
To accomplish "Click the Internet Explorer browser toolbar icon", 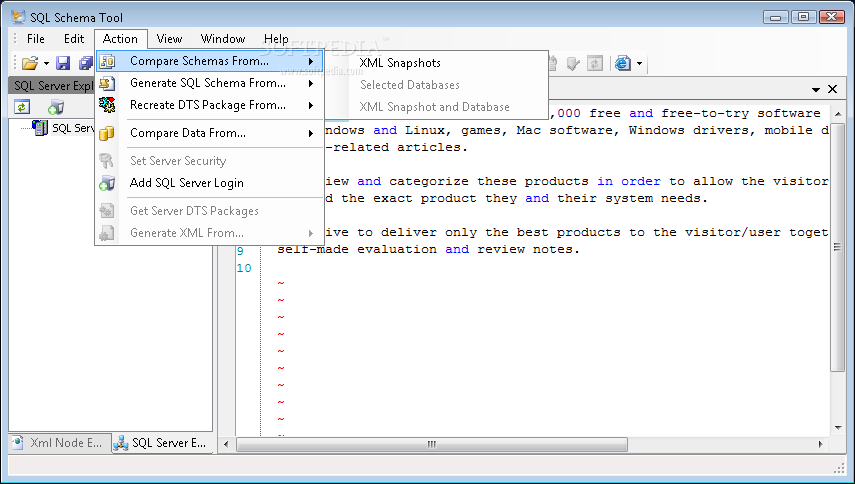I will click(623, 63).
